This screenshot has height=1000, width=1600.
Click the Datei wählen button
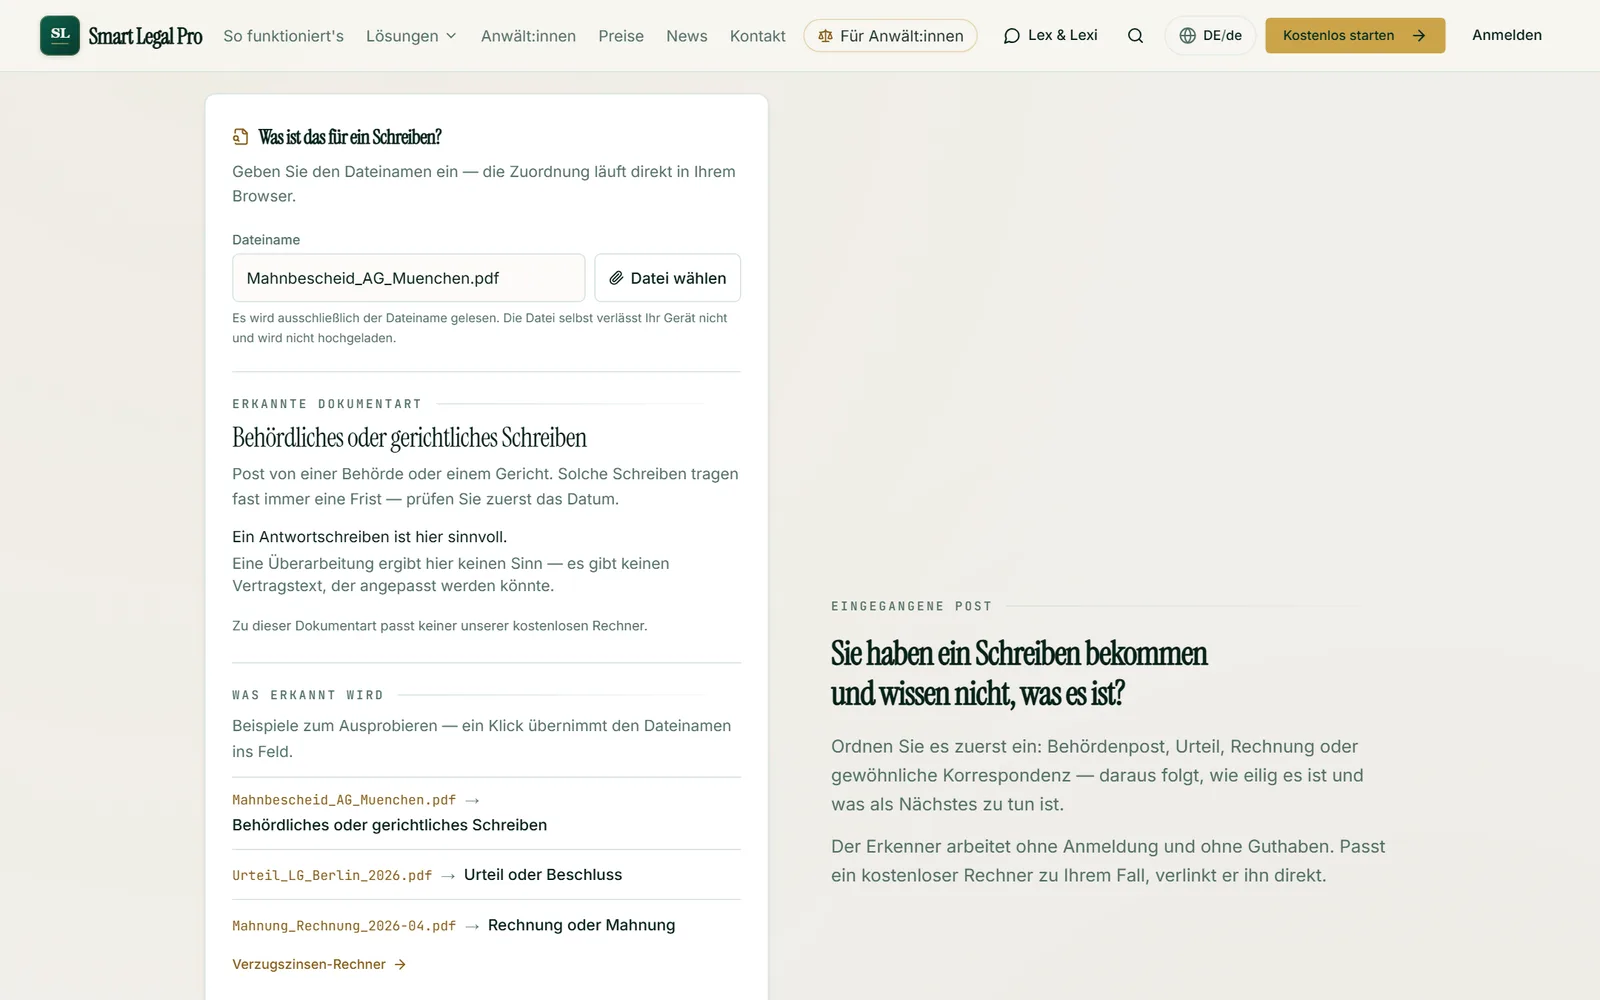[667, 278]
